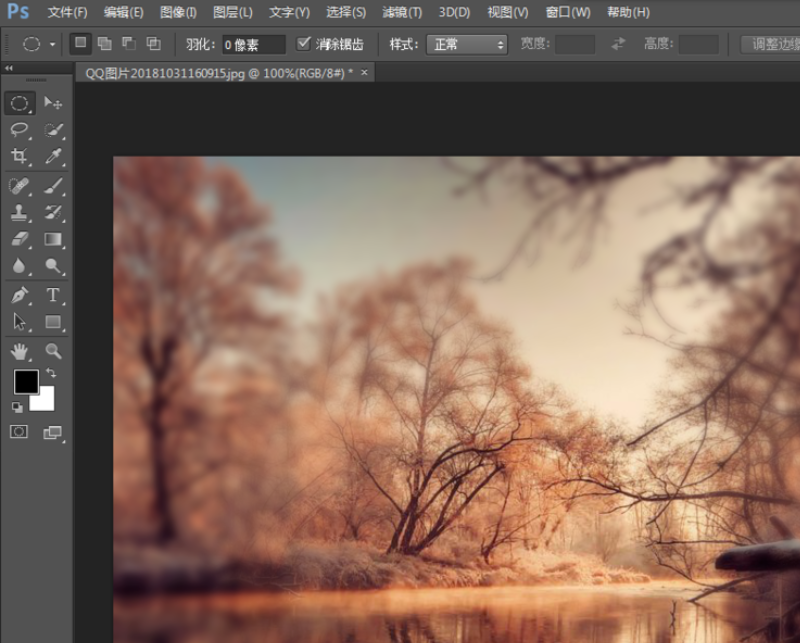This screenshot has width=800, height=643.
Task: Select the Blur tool
Action: pyautogui.click(x=20, y=265)
